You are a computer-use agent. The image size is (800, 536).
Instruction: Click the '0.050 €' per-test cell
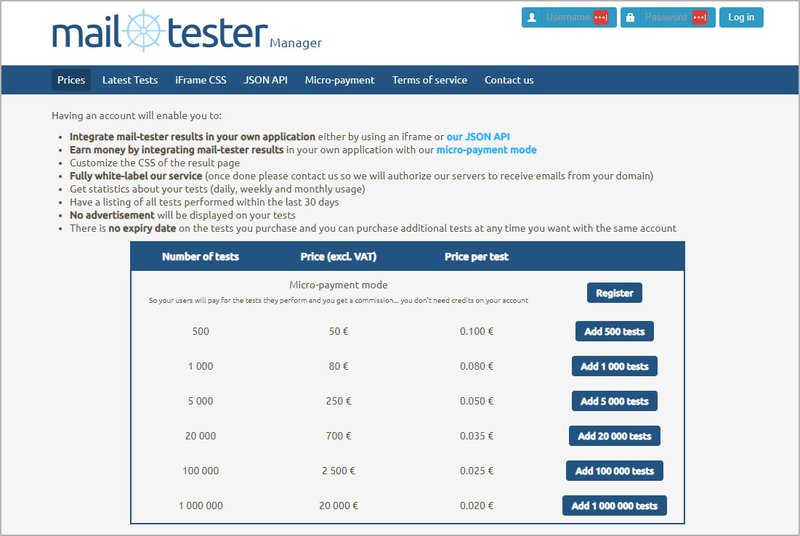[477, 401]
